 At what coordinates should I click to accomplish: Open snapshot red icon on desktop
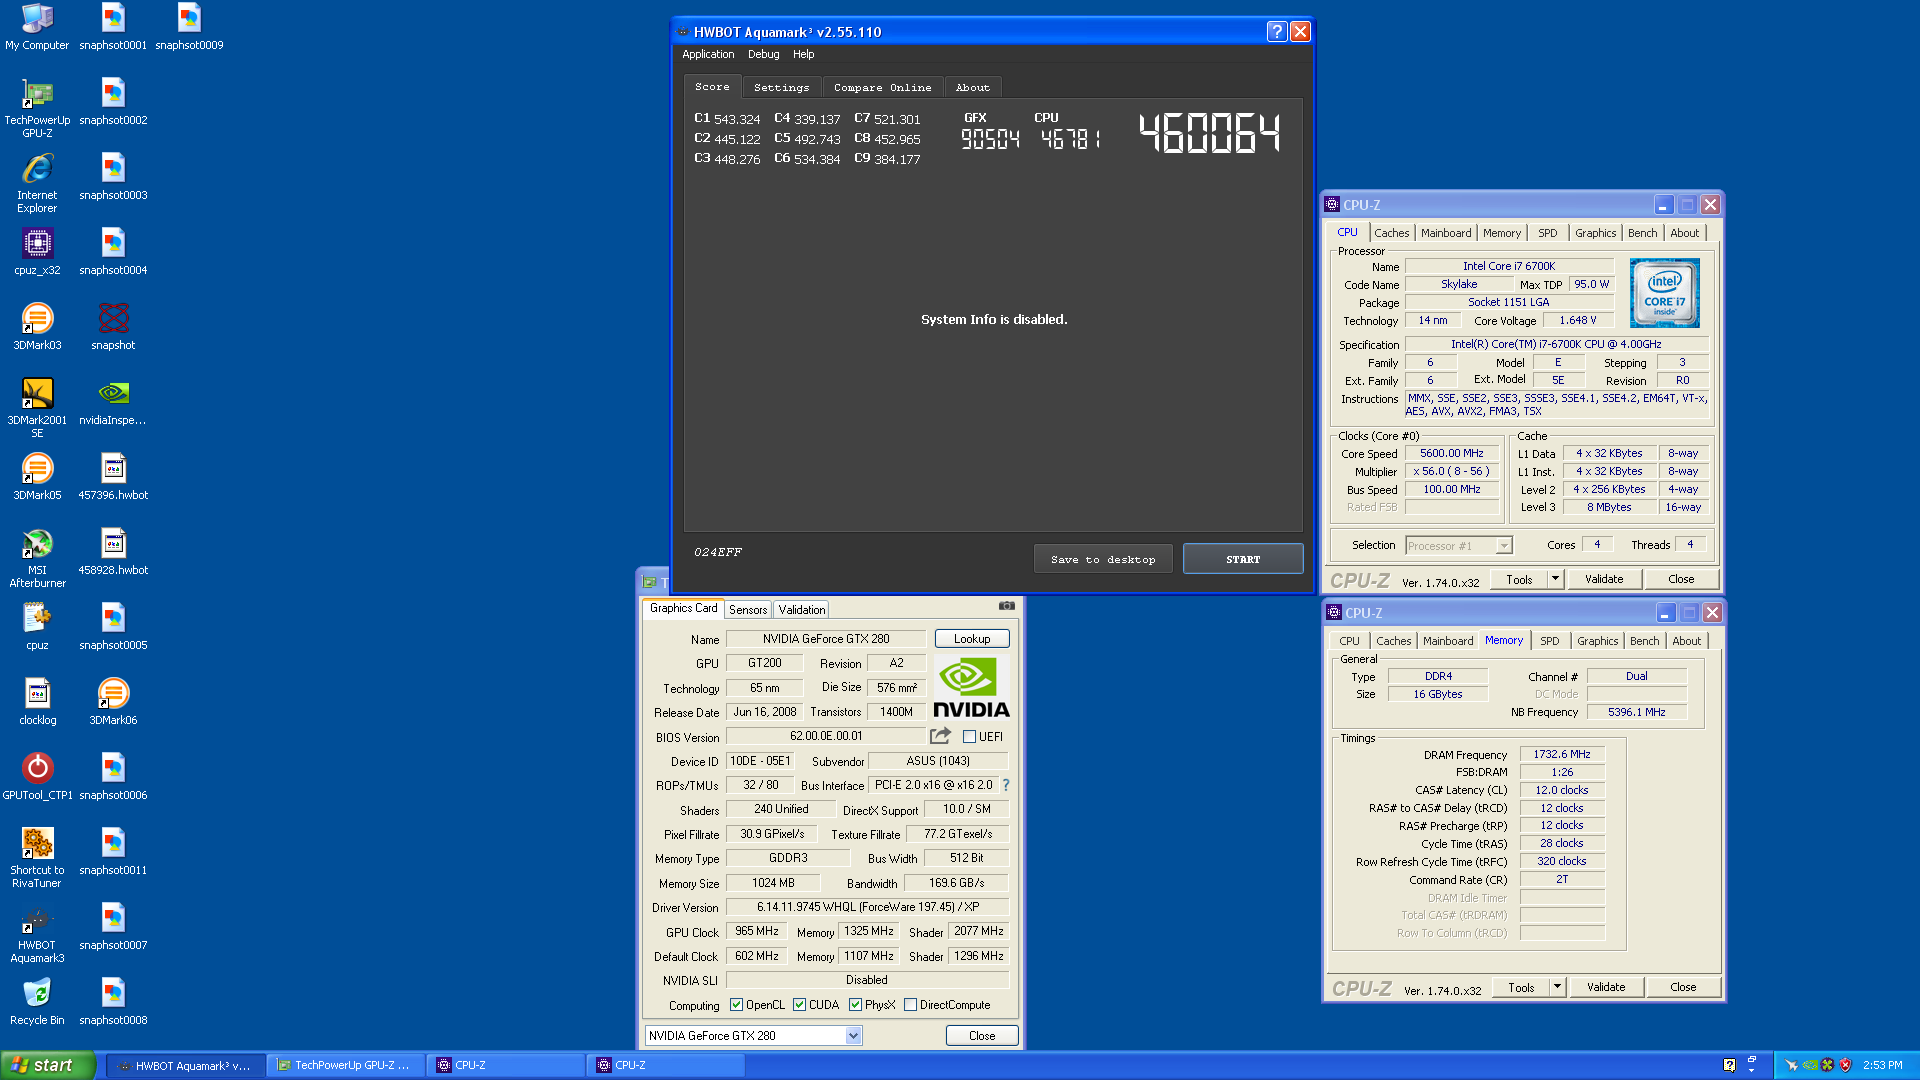pos(113,327)
